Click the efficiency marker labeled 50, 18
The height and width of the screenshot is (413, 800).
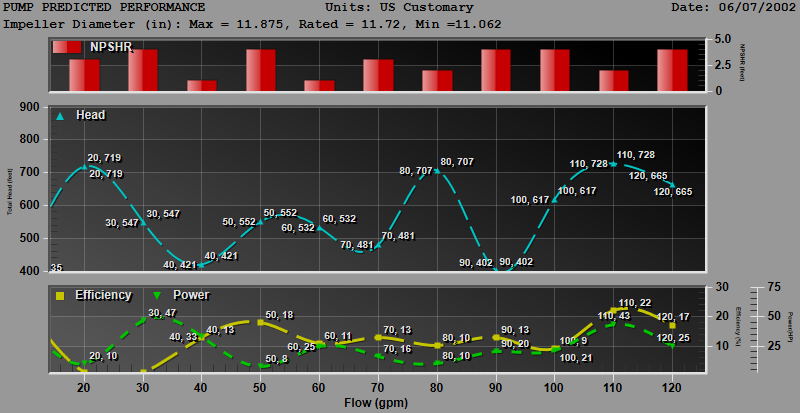[260, 323]
